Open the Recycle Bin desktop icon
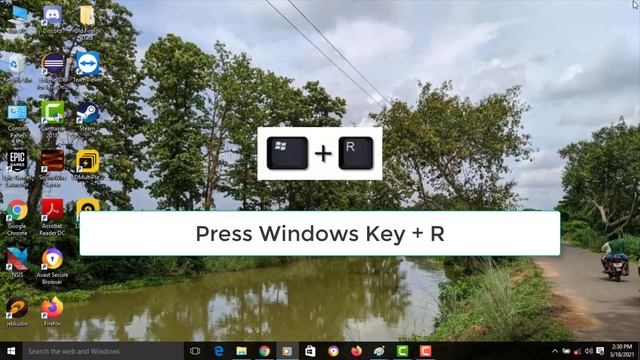This screenshot has width=640, height=360. coord(17,68)
